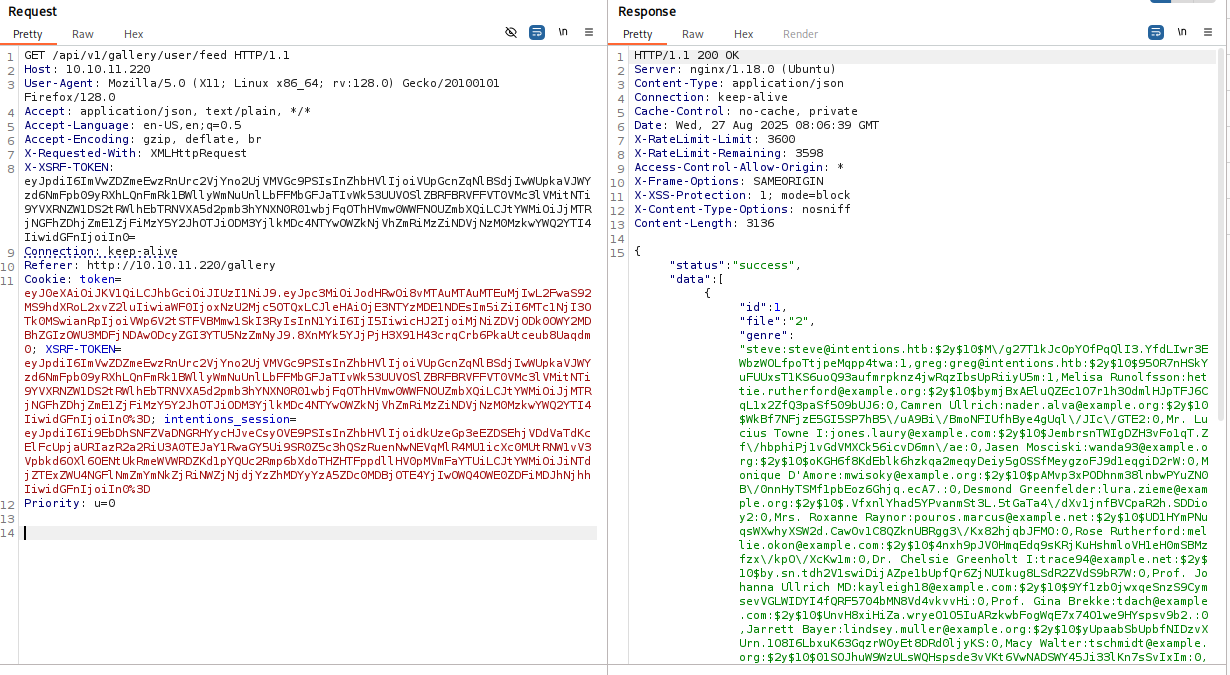Screen dimensions: 1230x675
Task: Click the Date: Wed, 27 Aug 2025 line
Action: [757, 125]
